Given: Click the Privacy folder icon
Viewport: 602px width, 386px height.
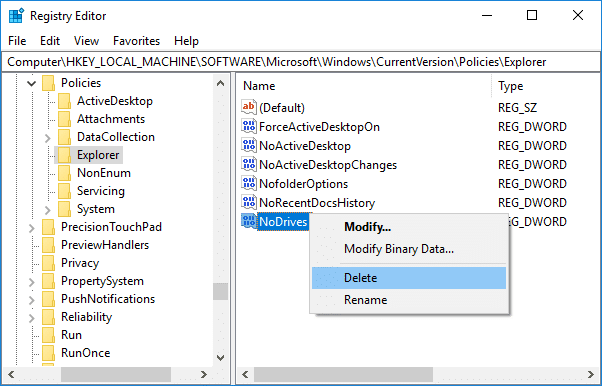Looking at the screenshot, I should coord(48,263).
